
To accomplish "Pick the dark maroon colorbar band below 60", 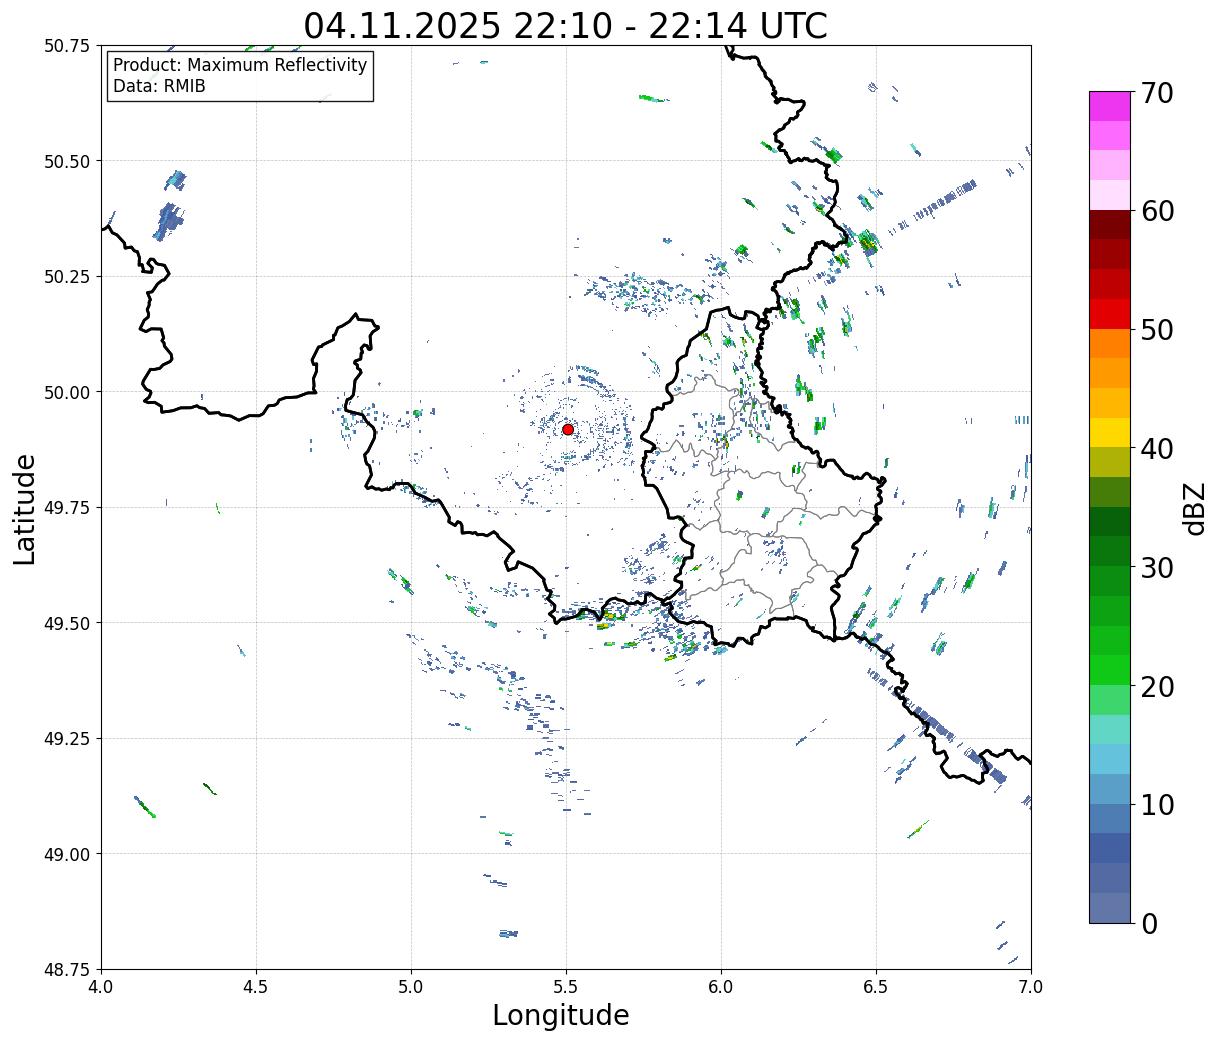I will coord(1109,224).
